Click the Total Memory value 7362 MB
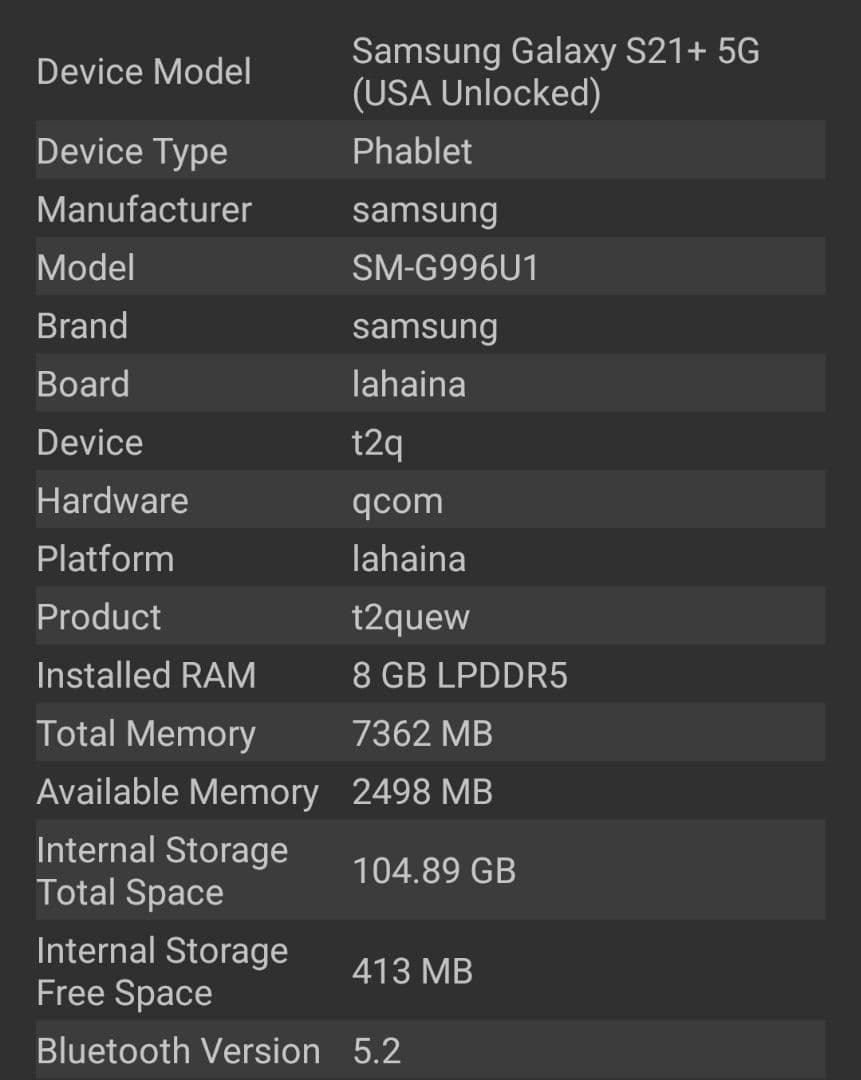 (x=421, y=733)
